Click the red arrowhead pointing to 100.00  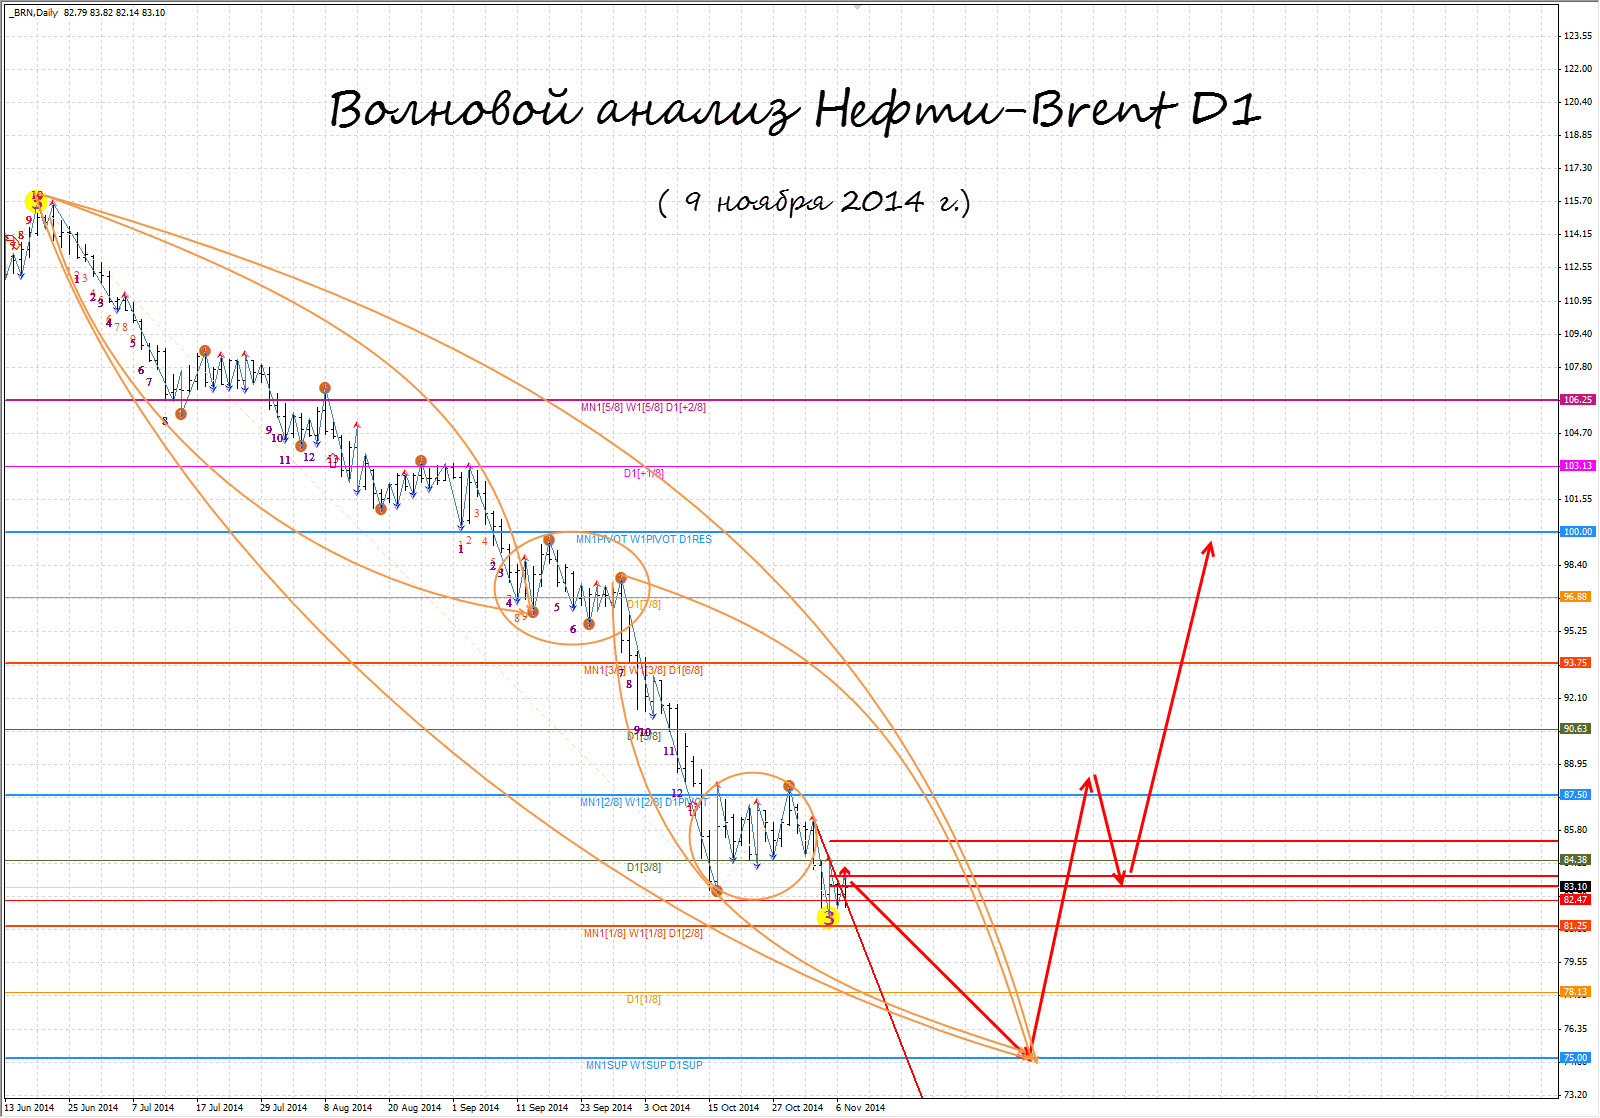pyautogui.click(x=1210, y=547)
